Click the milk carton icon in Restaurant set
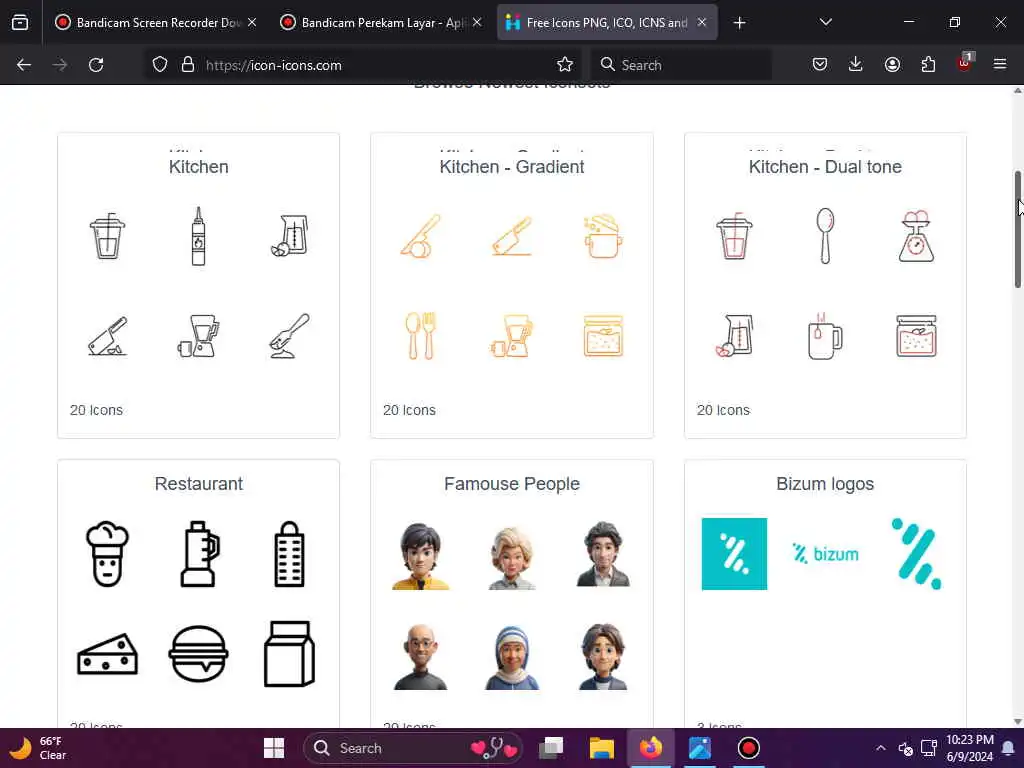 point(289,654)
